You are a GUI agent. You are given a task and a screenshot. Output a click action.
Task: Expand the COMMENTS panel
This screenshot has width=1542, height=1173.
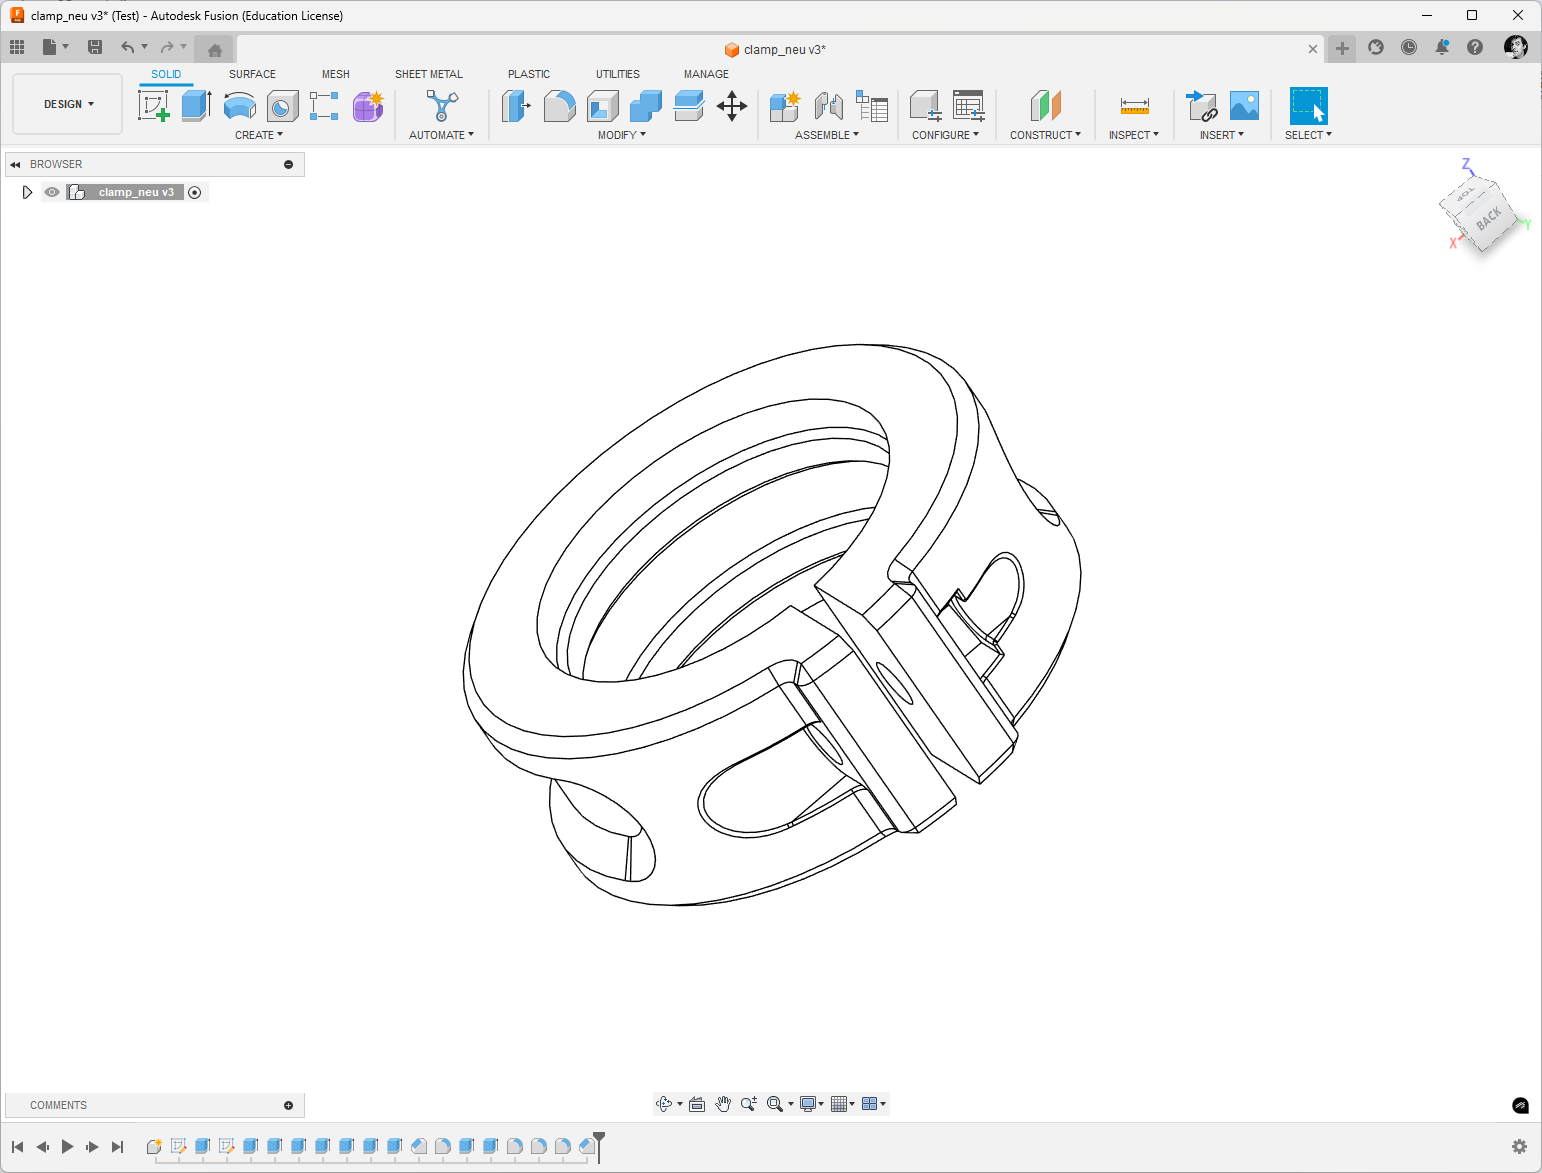click(288, 1105)
